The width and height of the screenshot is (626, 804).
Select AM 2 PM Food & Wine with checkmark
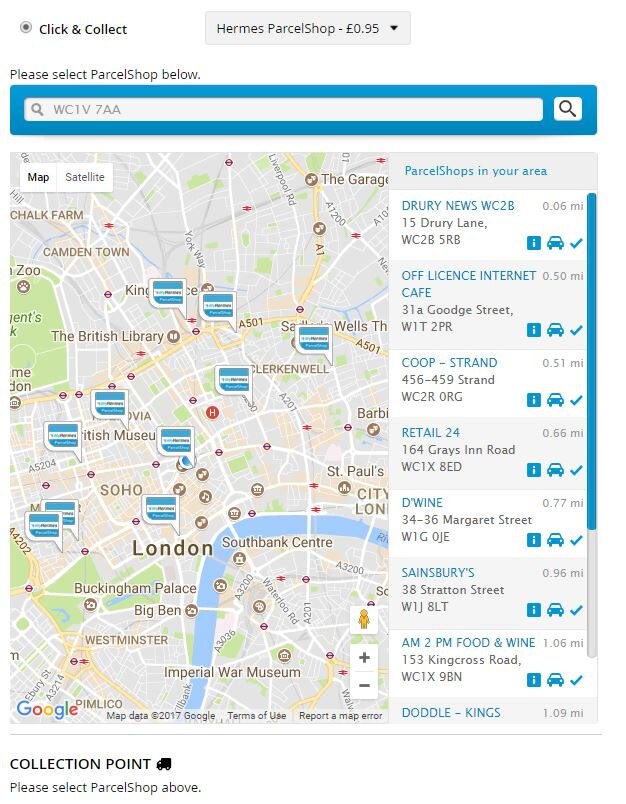tap(576, 680)
